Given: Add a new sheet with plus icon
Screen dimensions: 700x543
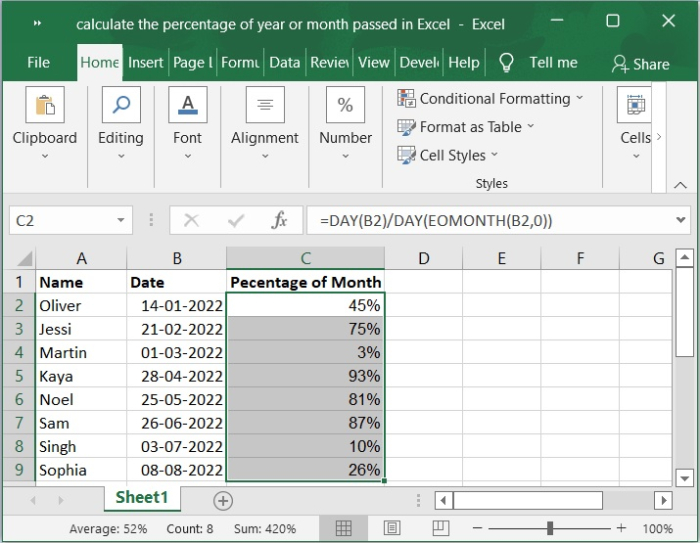Looking at the screenshot, I should pos(223,500).
